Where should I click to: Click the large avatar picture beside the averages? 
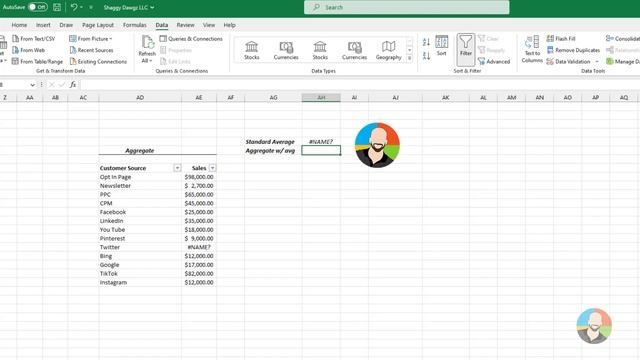377,145
